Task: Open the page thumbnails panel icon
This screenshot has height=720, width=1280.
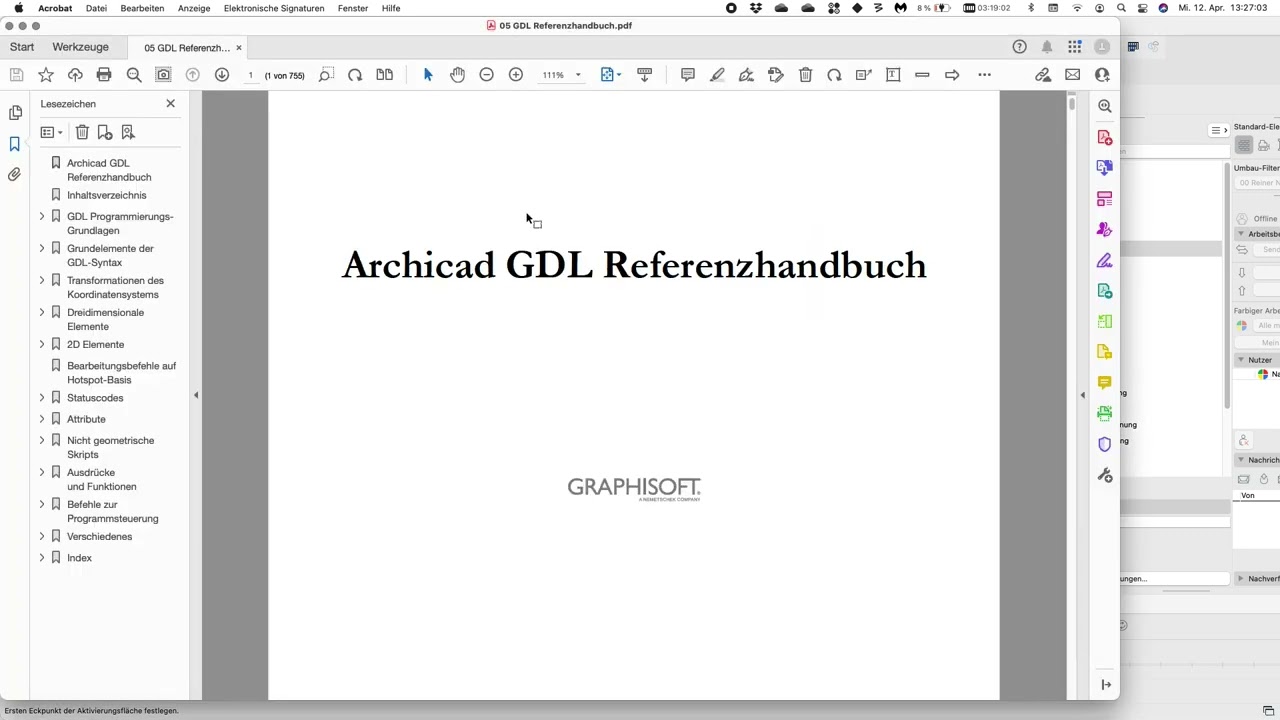Action: (x=15, y=113)
